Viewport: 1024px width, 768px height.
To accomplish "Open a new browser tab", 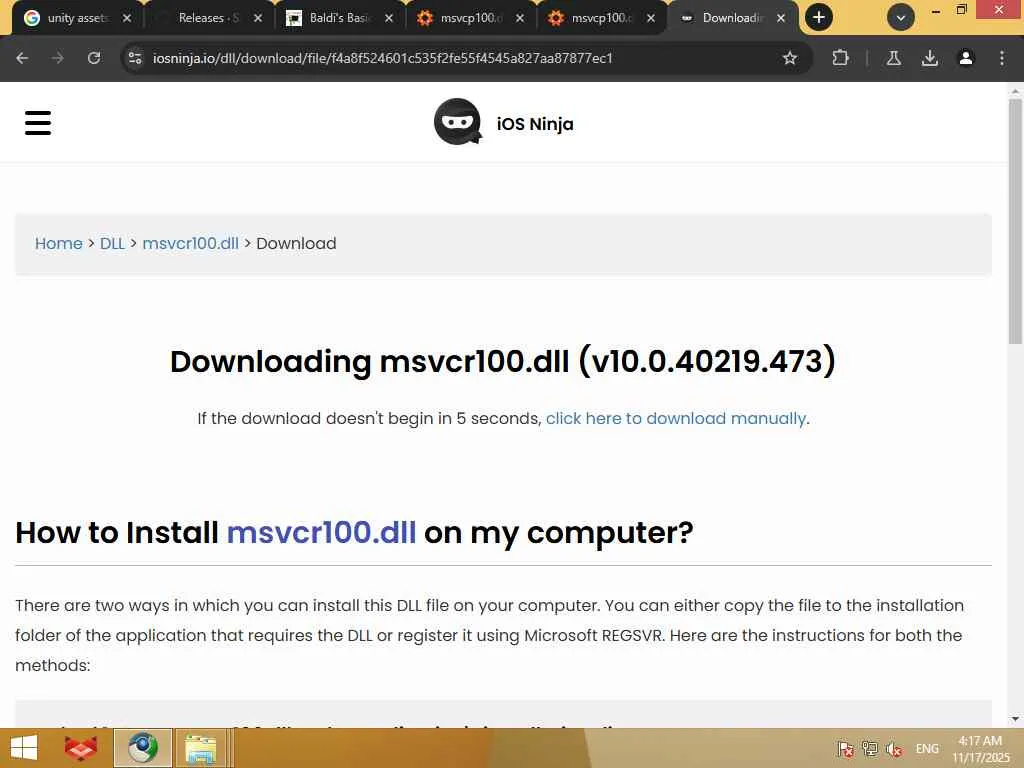I will (x=819, y=18).
